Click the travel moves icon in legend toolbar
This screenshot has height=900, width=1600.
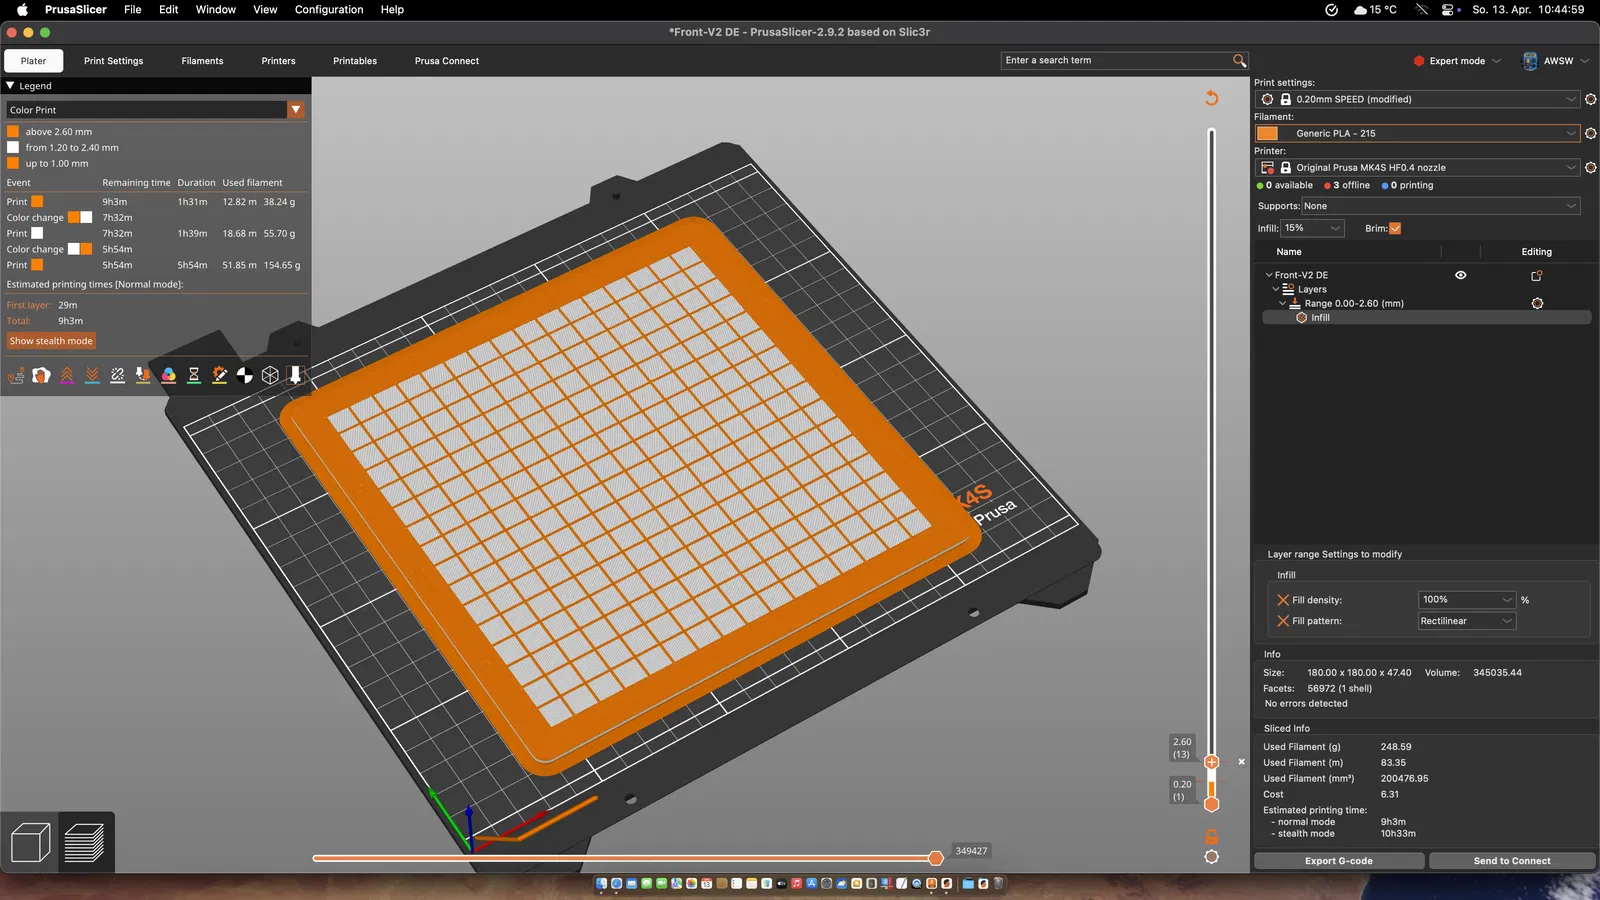tap(16, 375)
